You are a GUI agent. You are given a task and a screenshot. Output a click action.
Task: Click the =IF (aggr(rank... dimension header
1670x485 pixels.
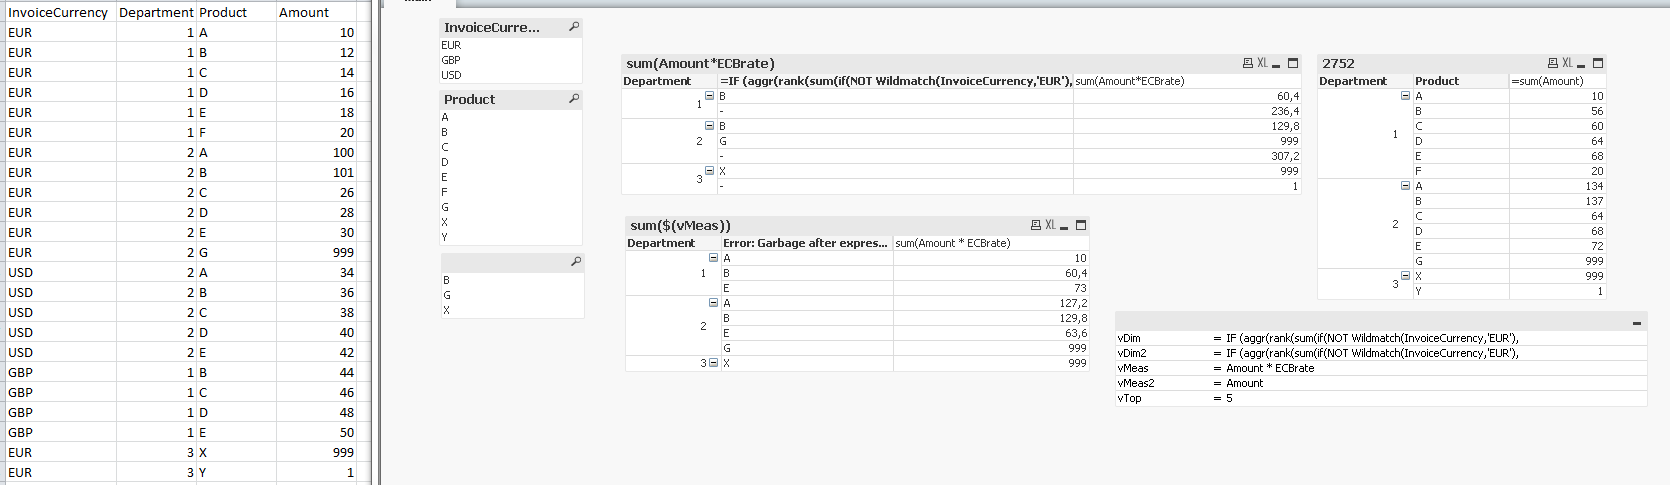tap(895, 81)
